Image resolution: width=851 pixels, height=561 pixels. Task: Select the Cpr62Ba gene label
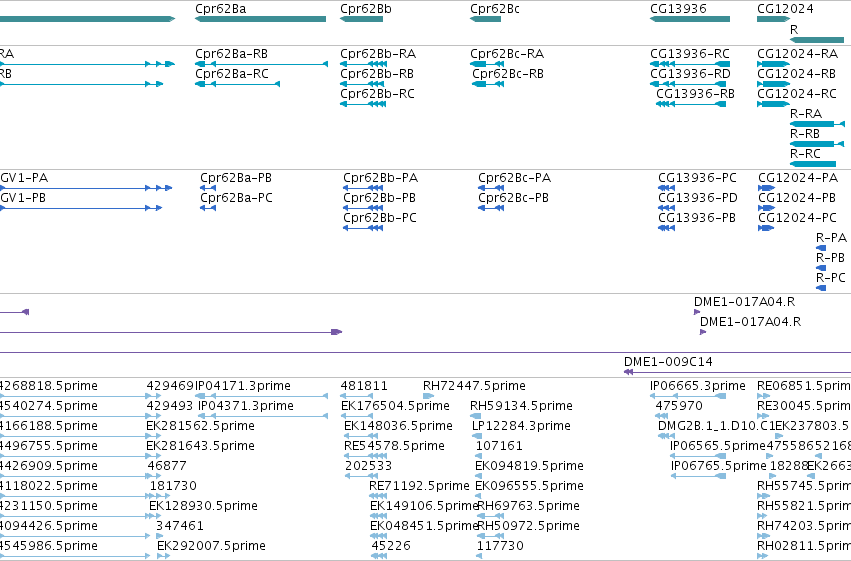pos(220,9)
